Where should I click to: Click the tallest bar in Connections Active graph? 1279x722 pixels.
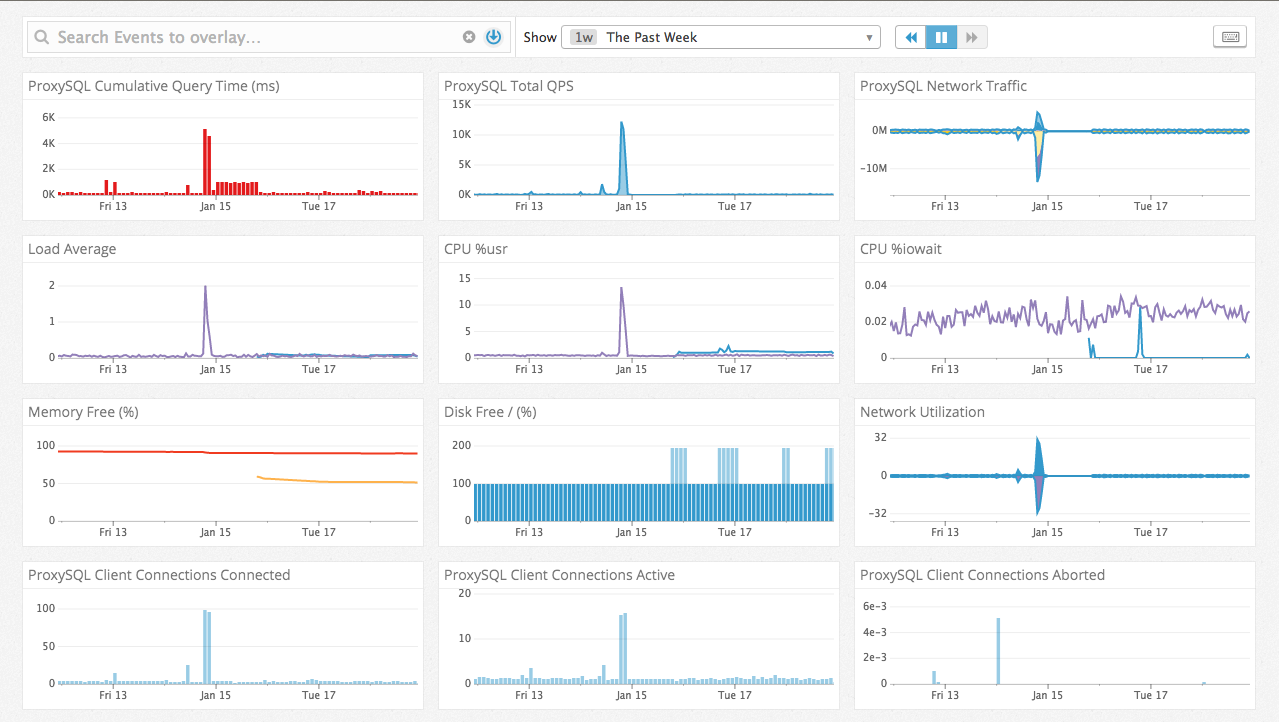pyautogui.click(x=625, y=648)
